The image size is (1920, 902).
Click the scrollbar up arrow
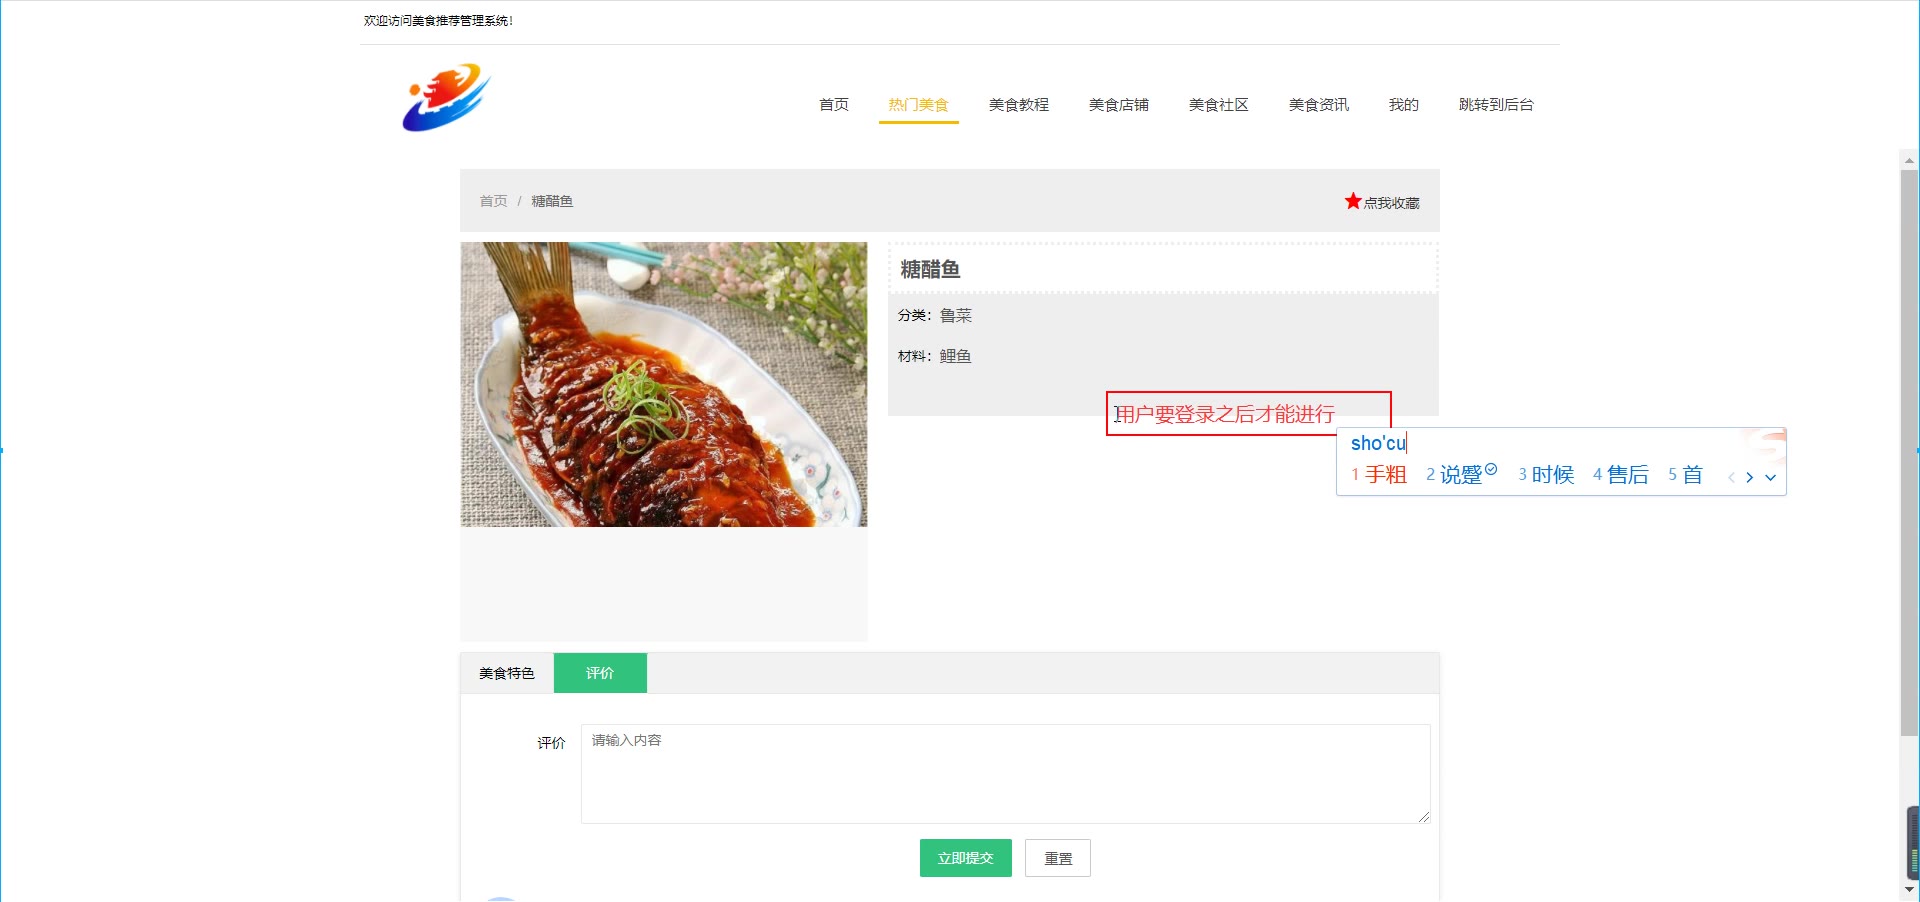1909,160
